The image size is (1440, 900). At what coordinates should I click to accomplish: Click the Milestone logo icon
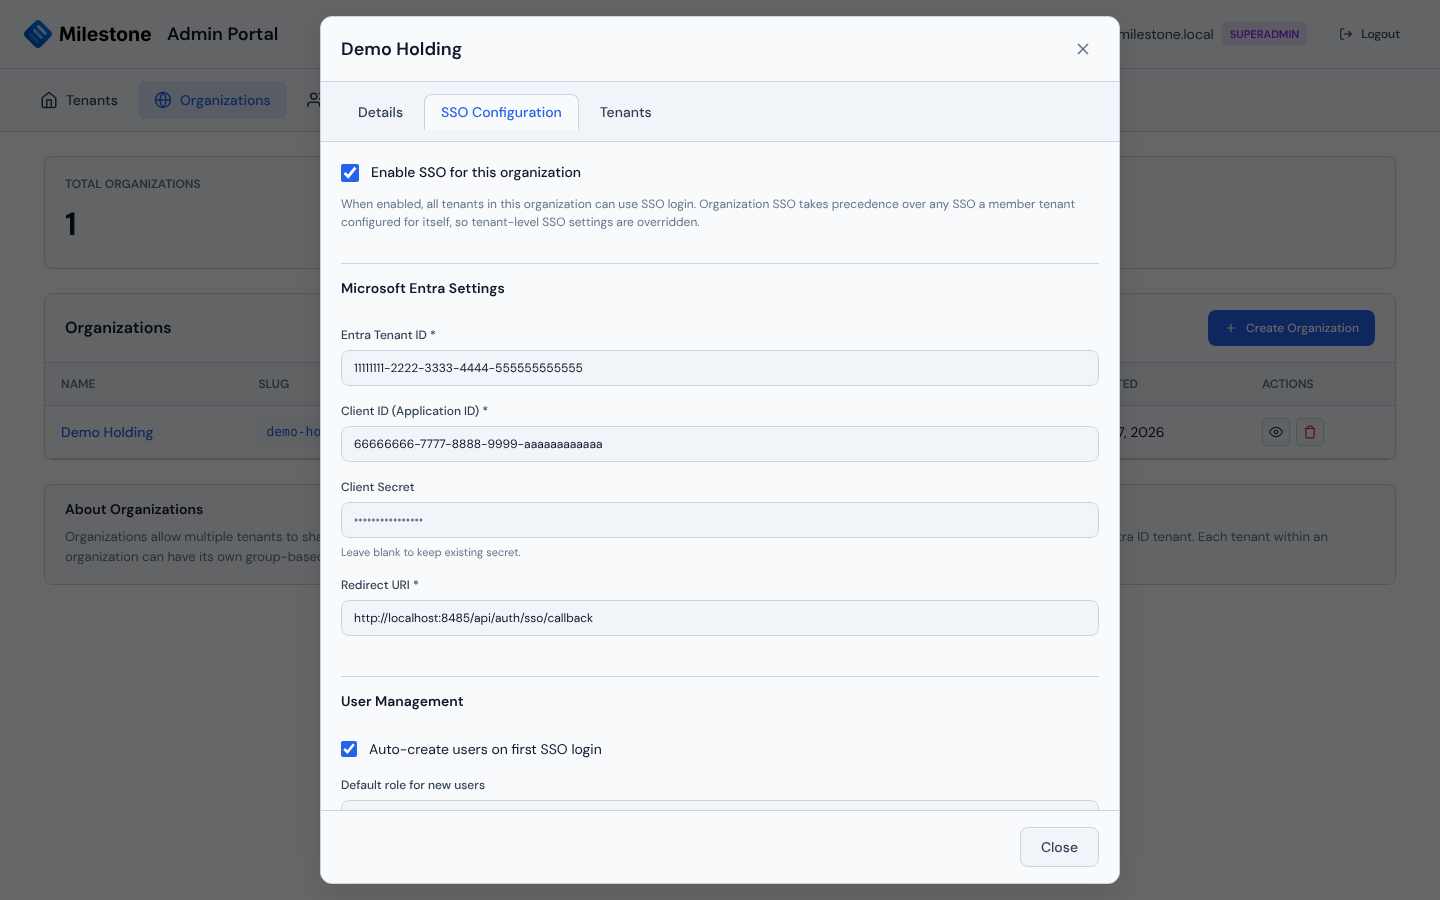click(37, 34)
